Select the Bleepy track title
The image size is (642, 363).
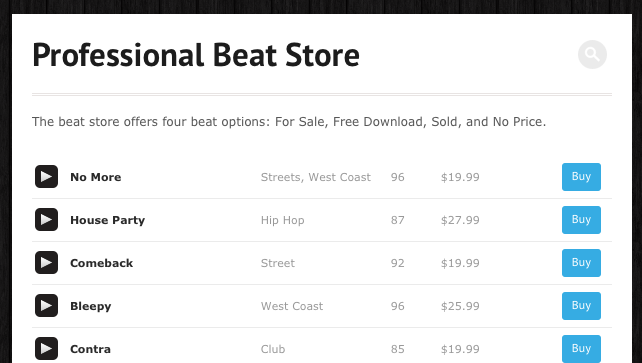coord(90,307)
